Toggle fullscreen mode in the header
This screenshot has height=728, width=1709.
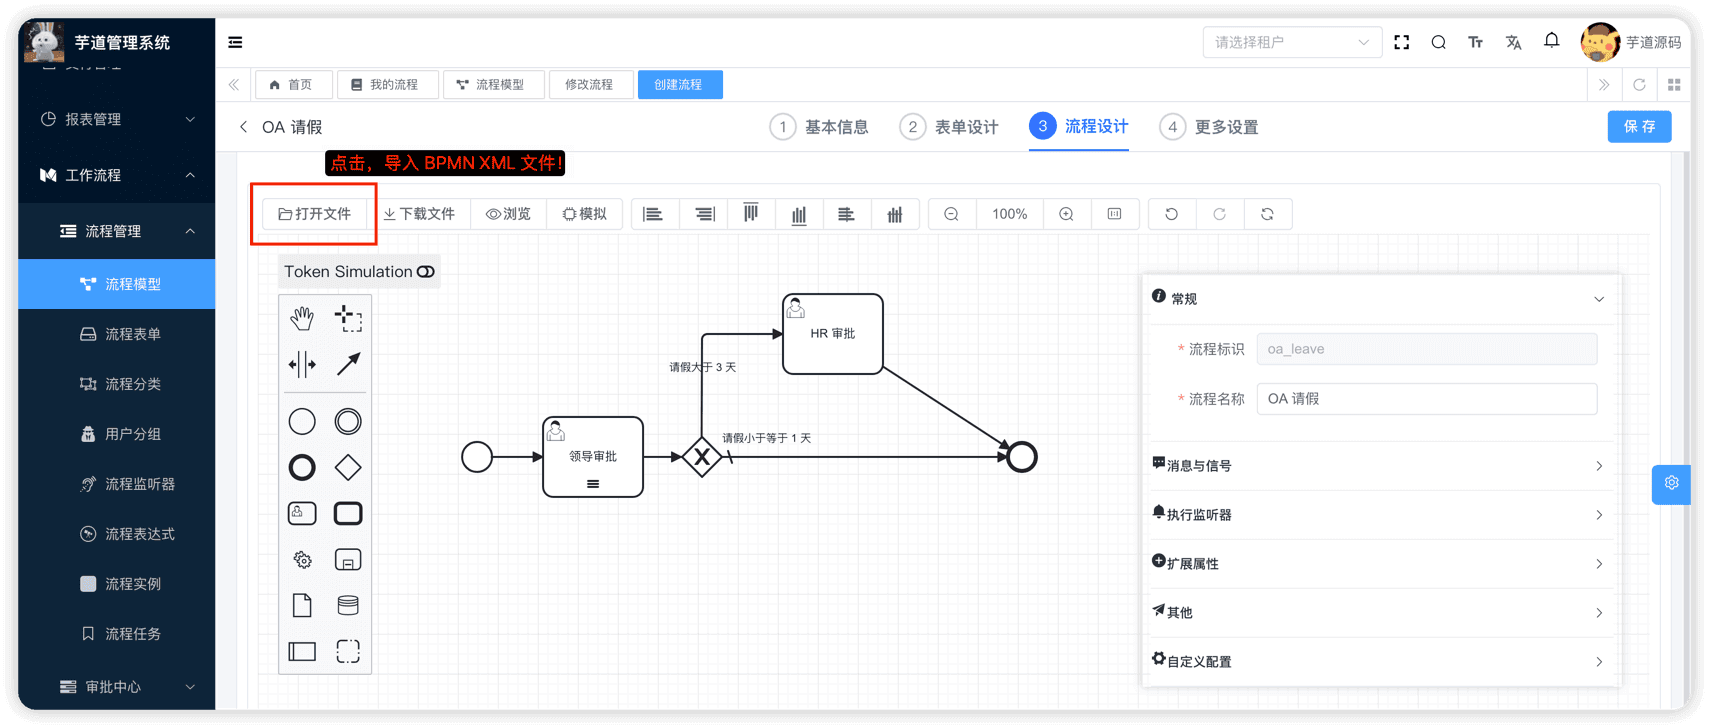click(x=1402, y=42)
